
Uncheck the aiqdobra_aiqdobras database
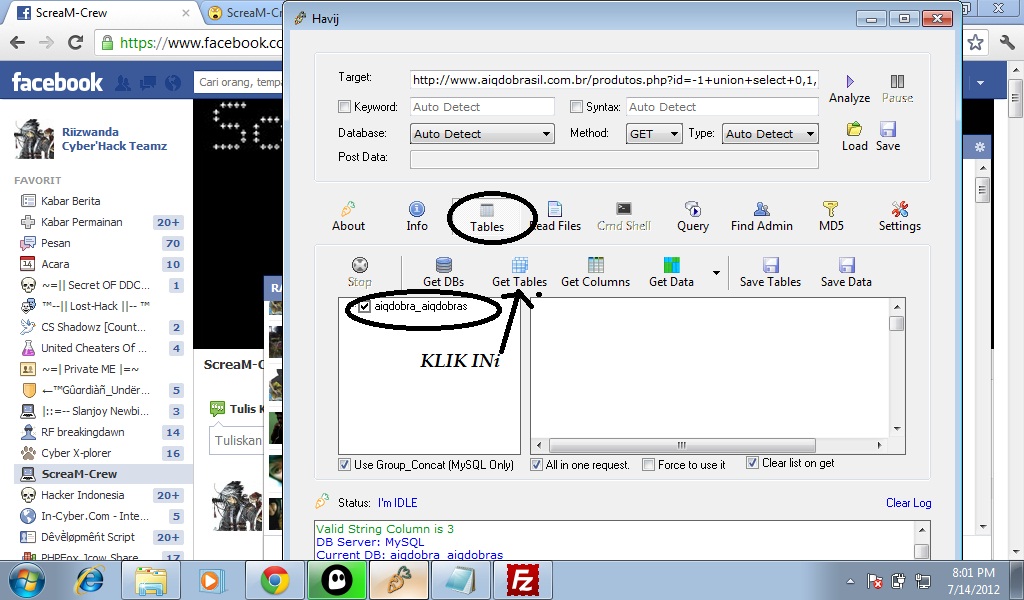click(364, 306)
